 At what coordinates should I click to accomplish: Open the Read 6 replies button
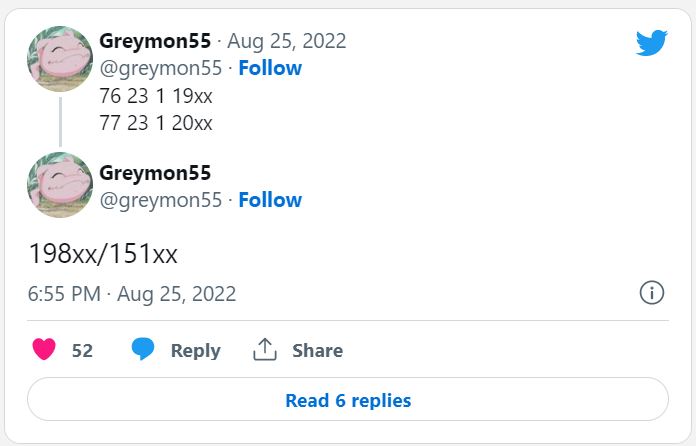348,399
